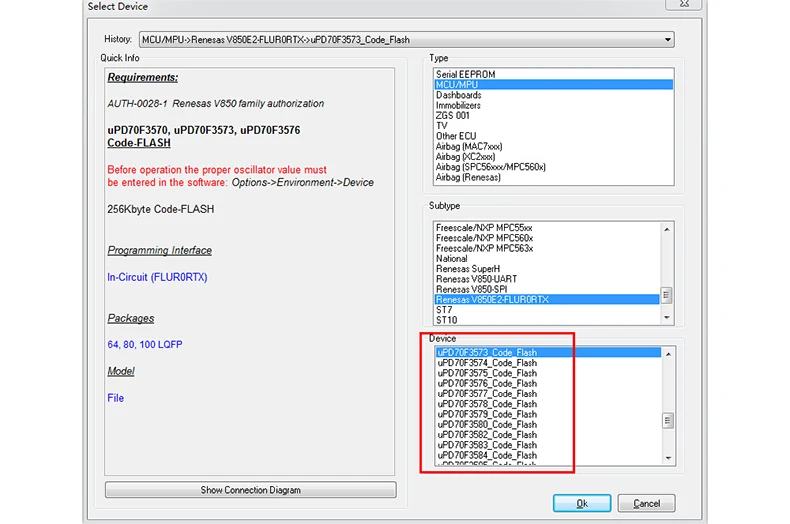
Task: Click Device list scroll down arrow
Action: pyautogui.click(x=668, y=458)
